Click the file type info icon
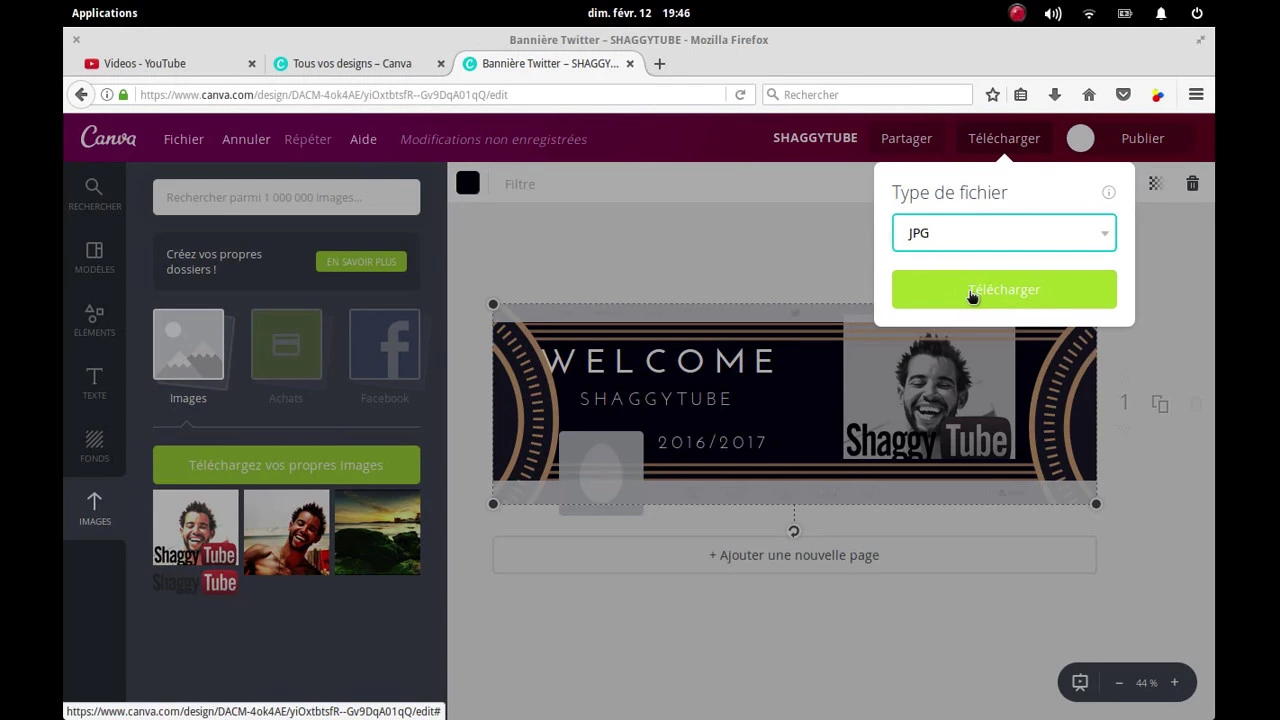The width and height of the screenshot is (1280, 720). 1108,193
